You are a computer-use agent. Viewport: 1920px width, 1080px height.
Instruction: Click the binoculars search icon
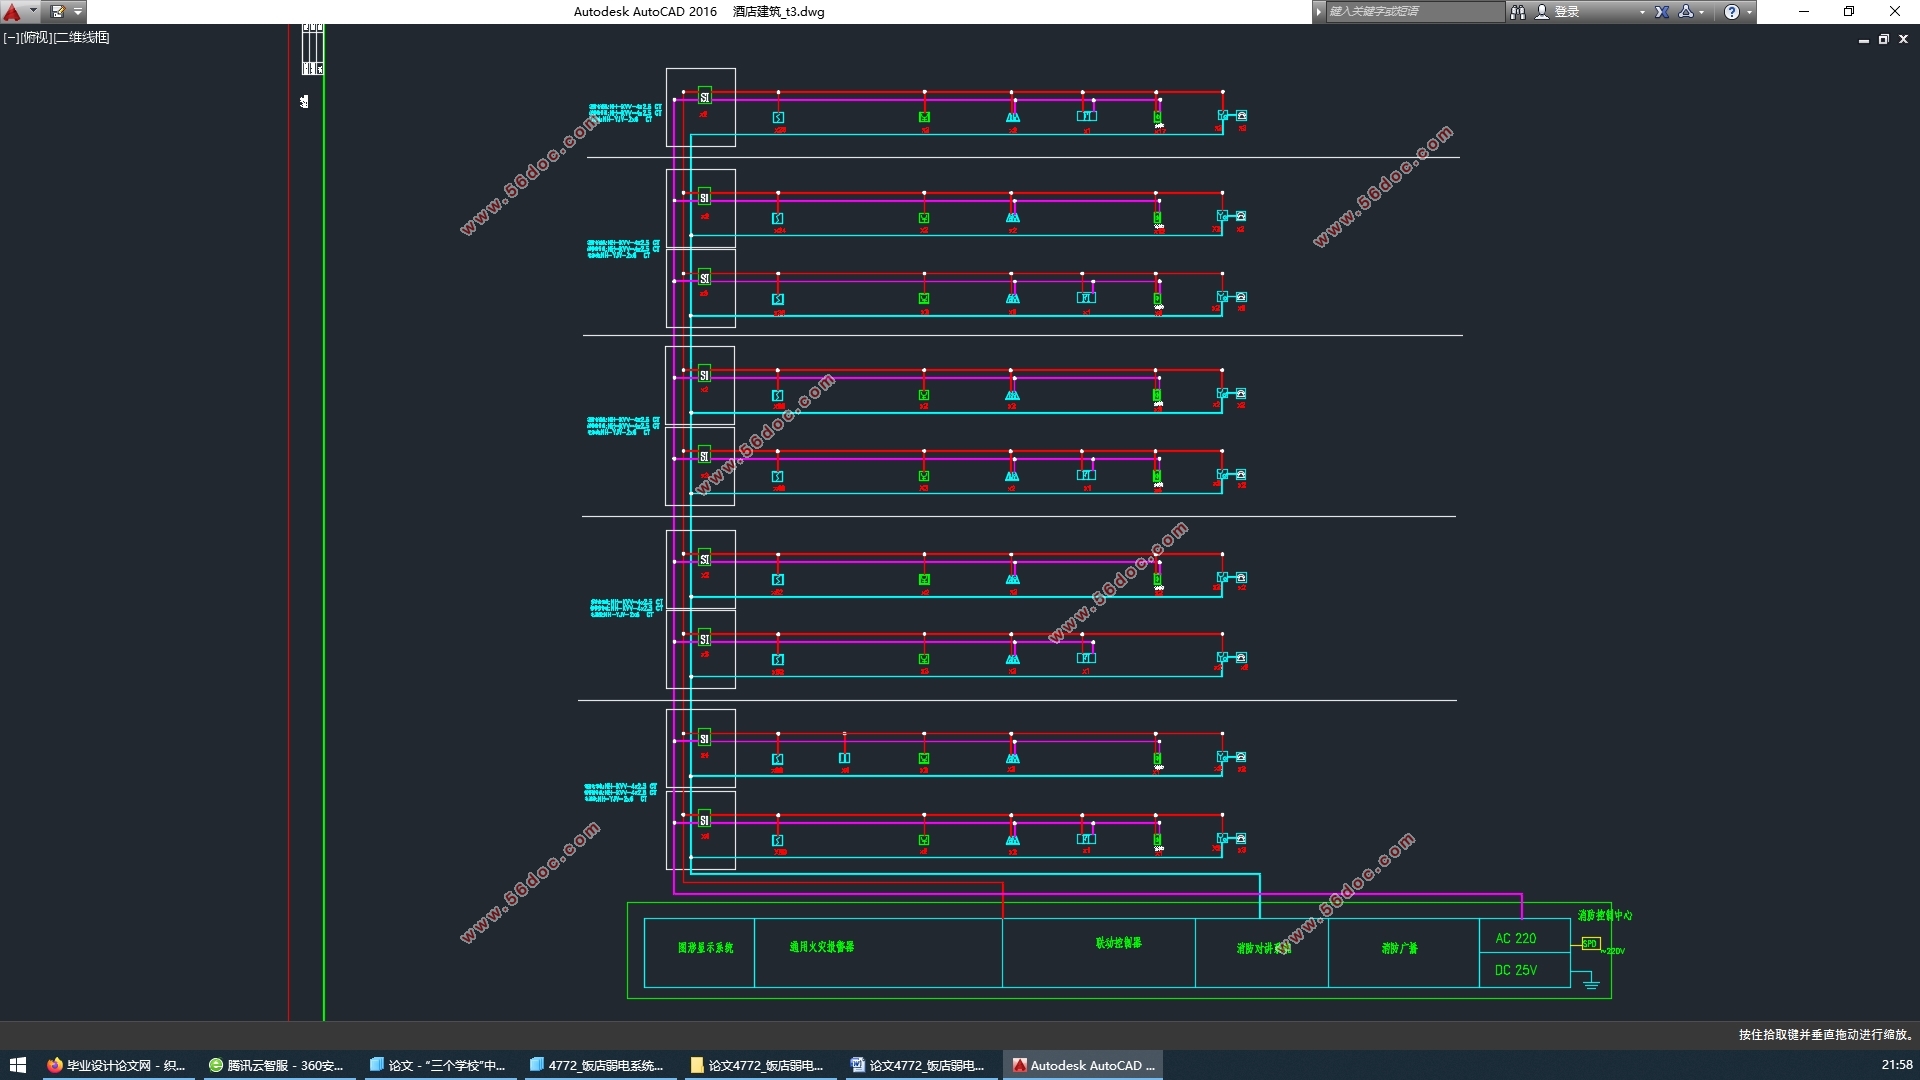(1517, 12)
